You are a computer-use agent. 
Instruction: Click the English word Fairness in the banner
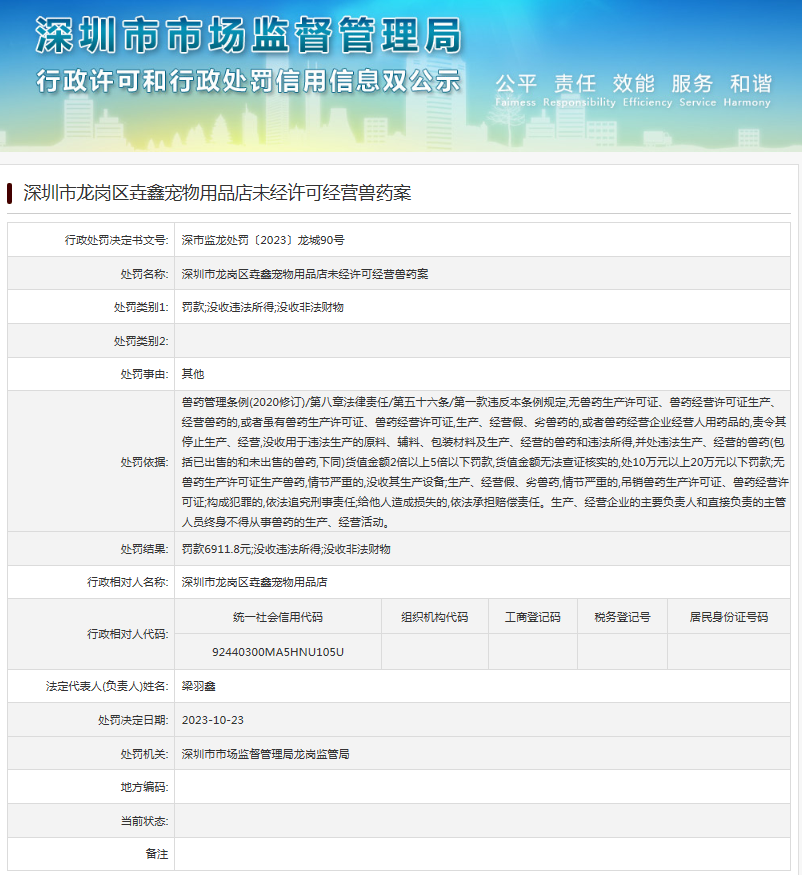tap(515, 102)
